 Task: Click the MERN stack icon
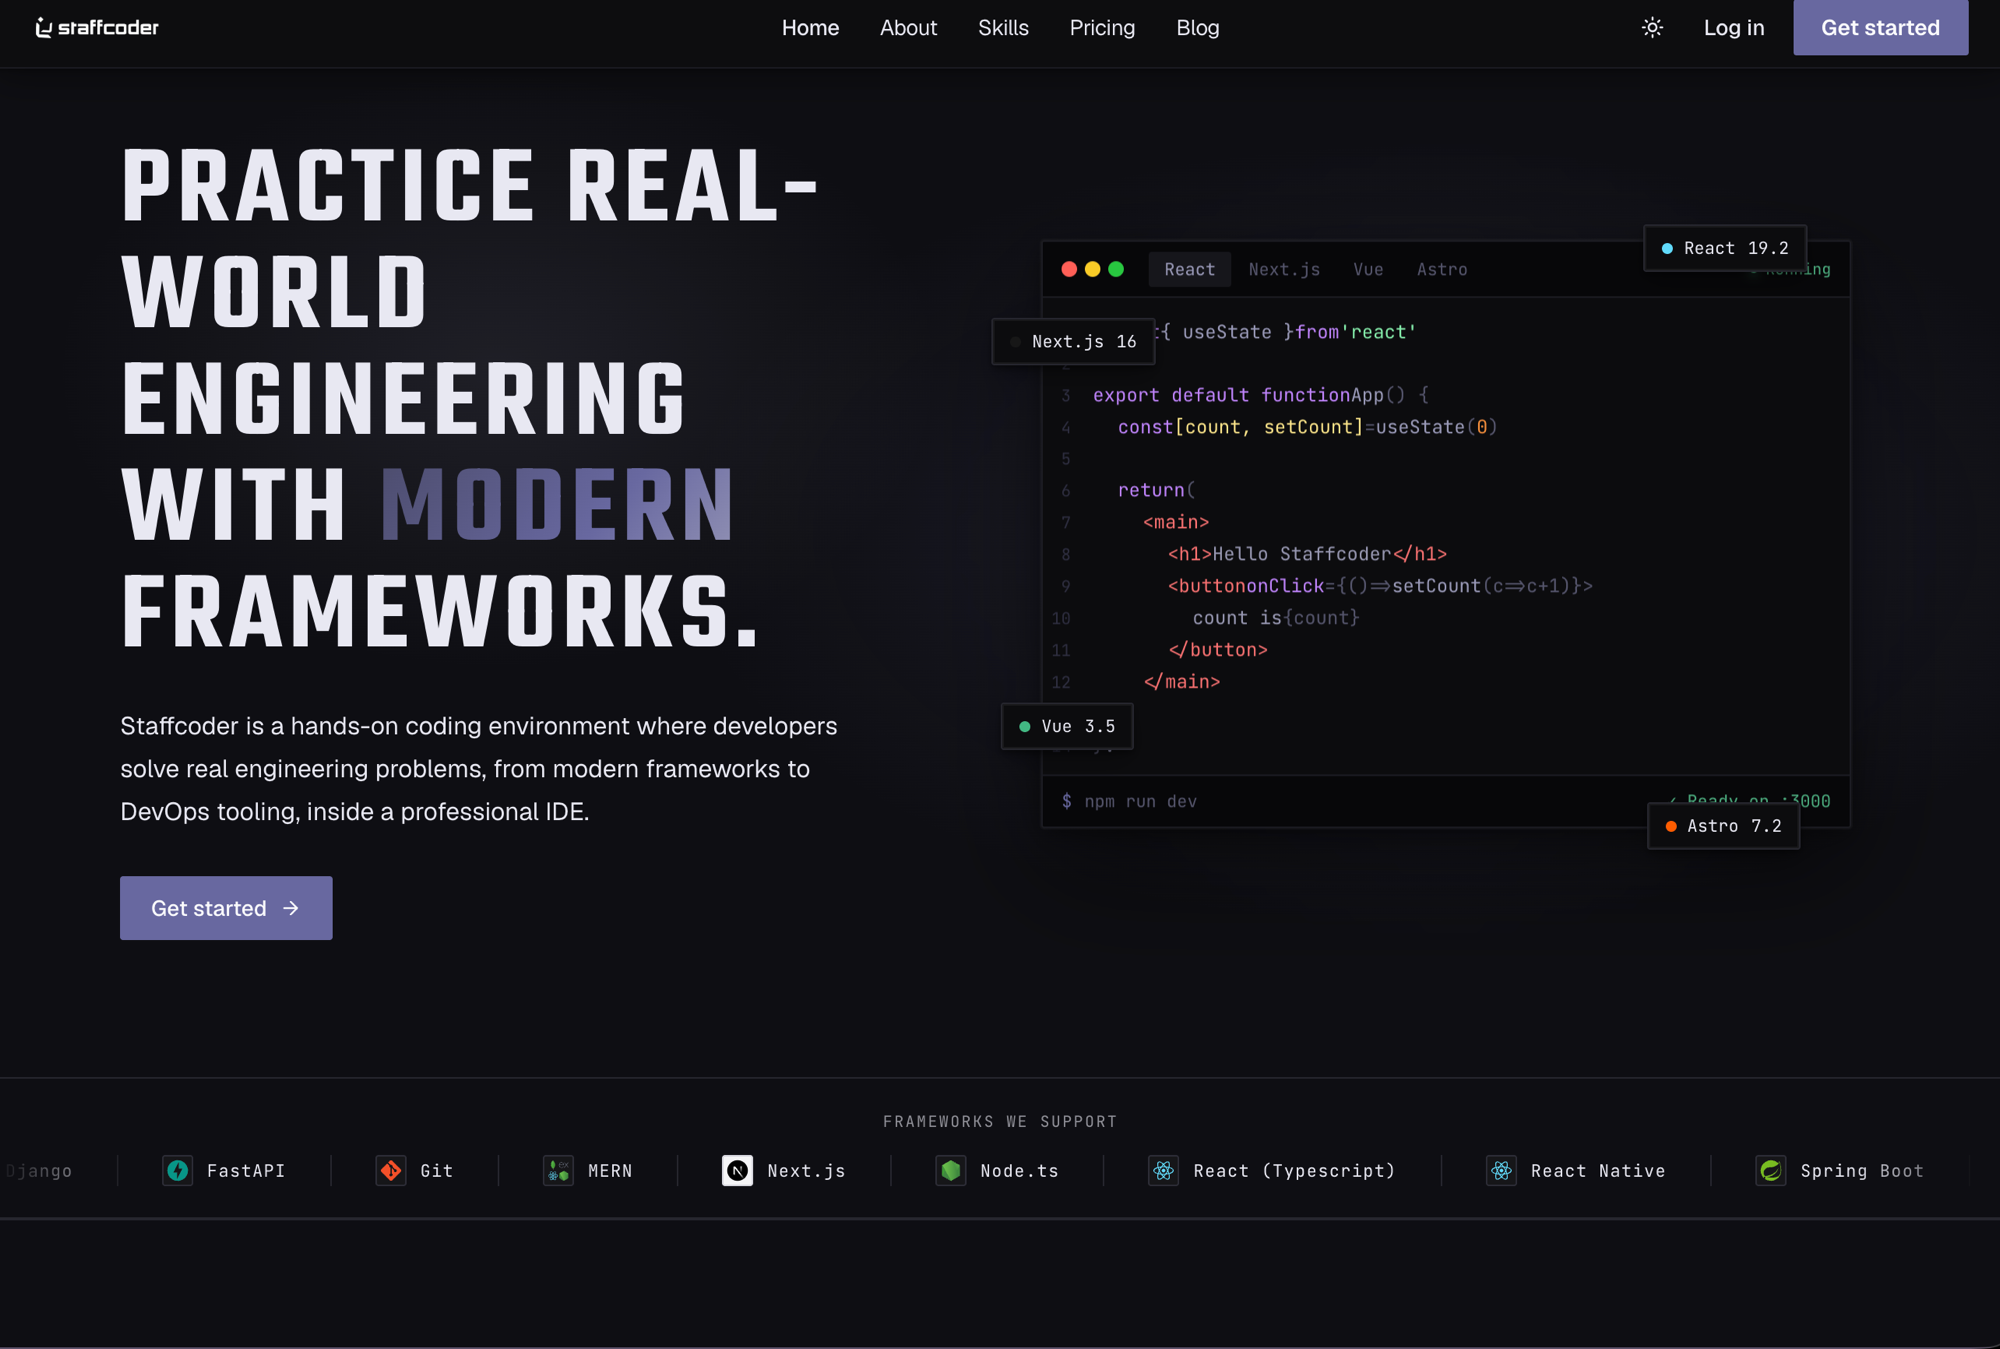558,1170
